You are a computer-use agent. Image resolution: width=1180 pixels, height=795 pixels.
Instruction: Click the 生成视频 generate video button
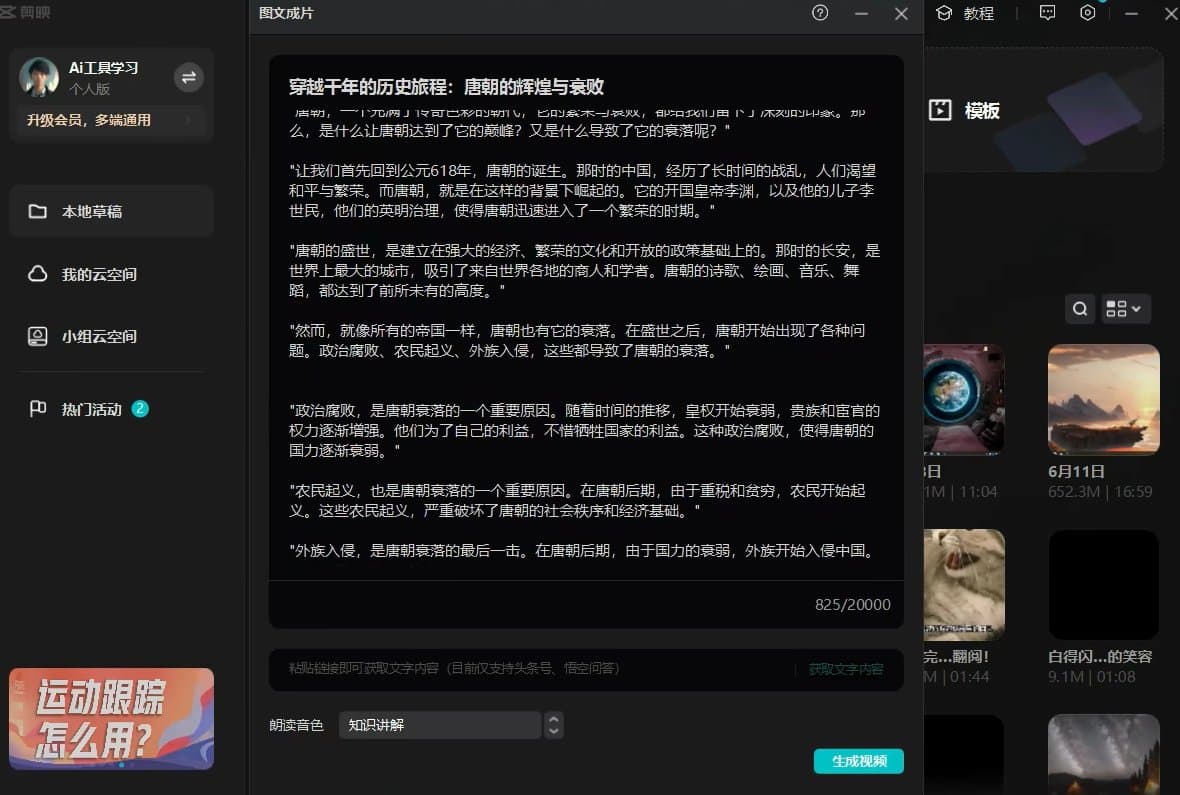(x=858, y=761)
